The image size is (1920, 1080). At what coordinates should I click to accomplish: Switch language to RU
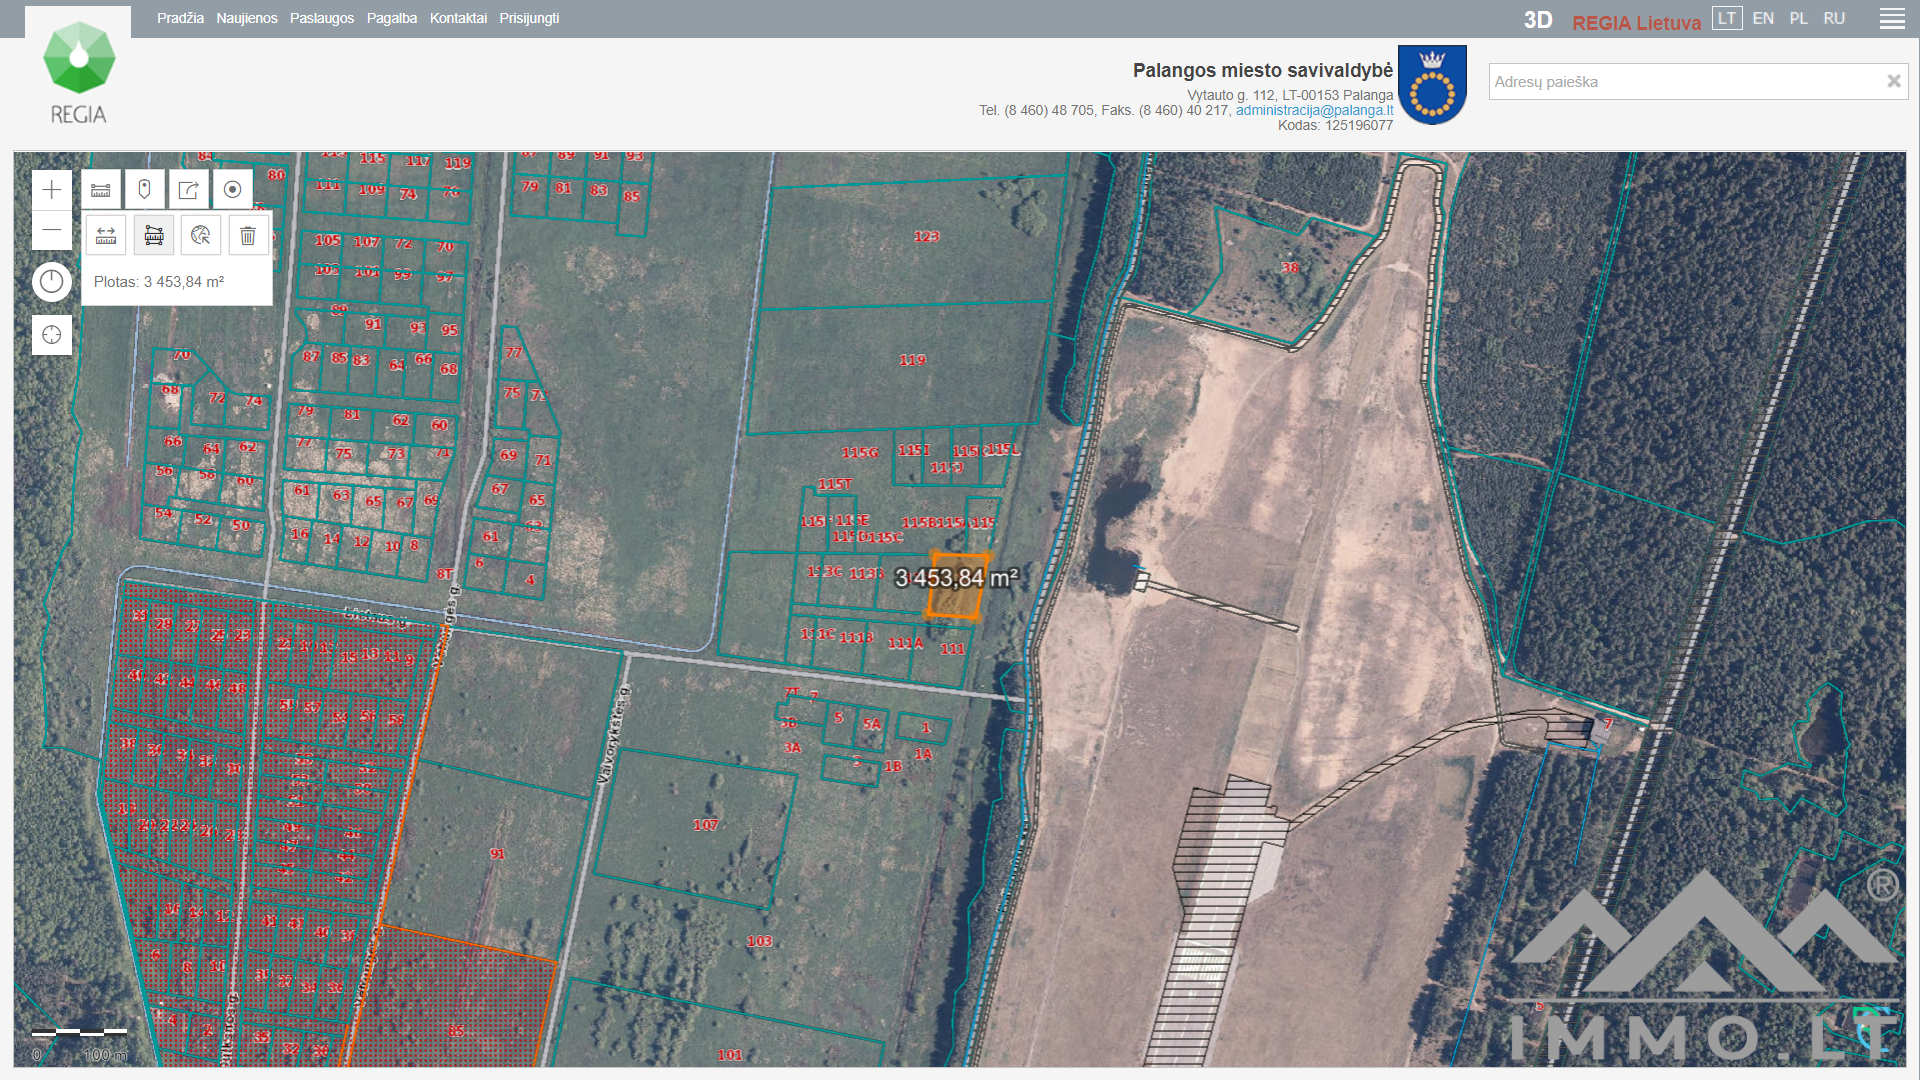(x=1834, y=18)
